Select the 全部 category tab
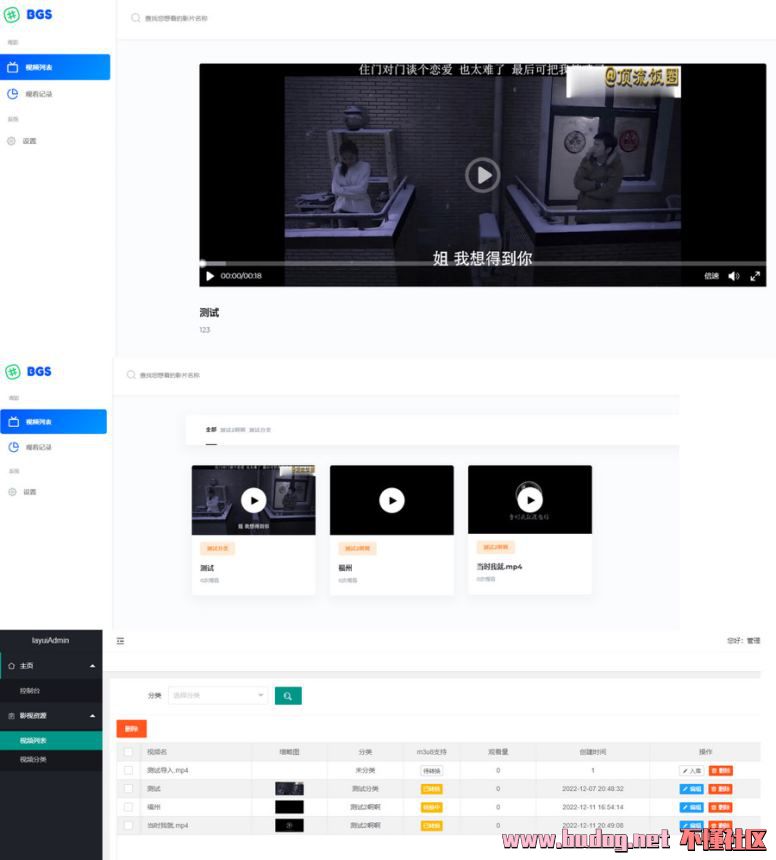Viewport: 776px width, 860px height. 211,429
